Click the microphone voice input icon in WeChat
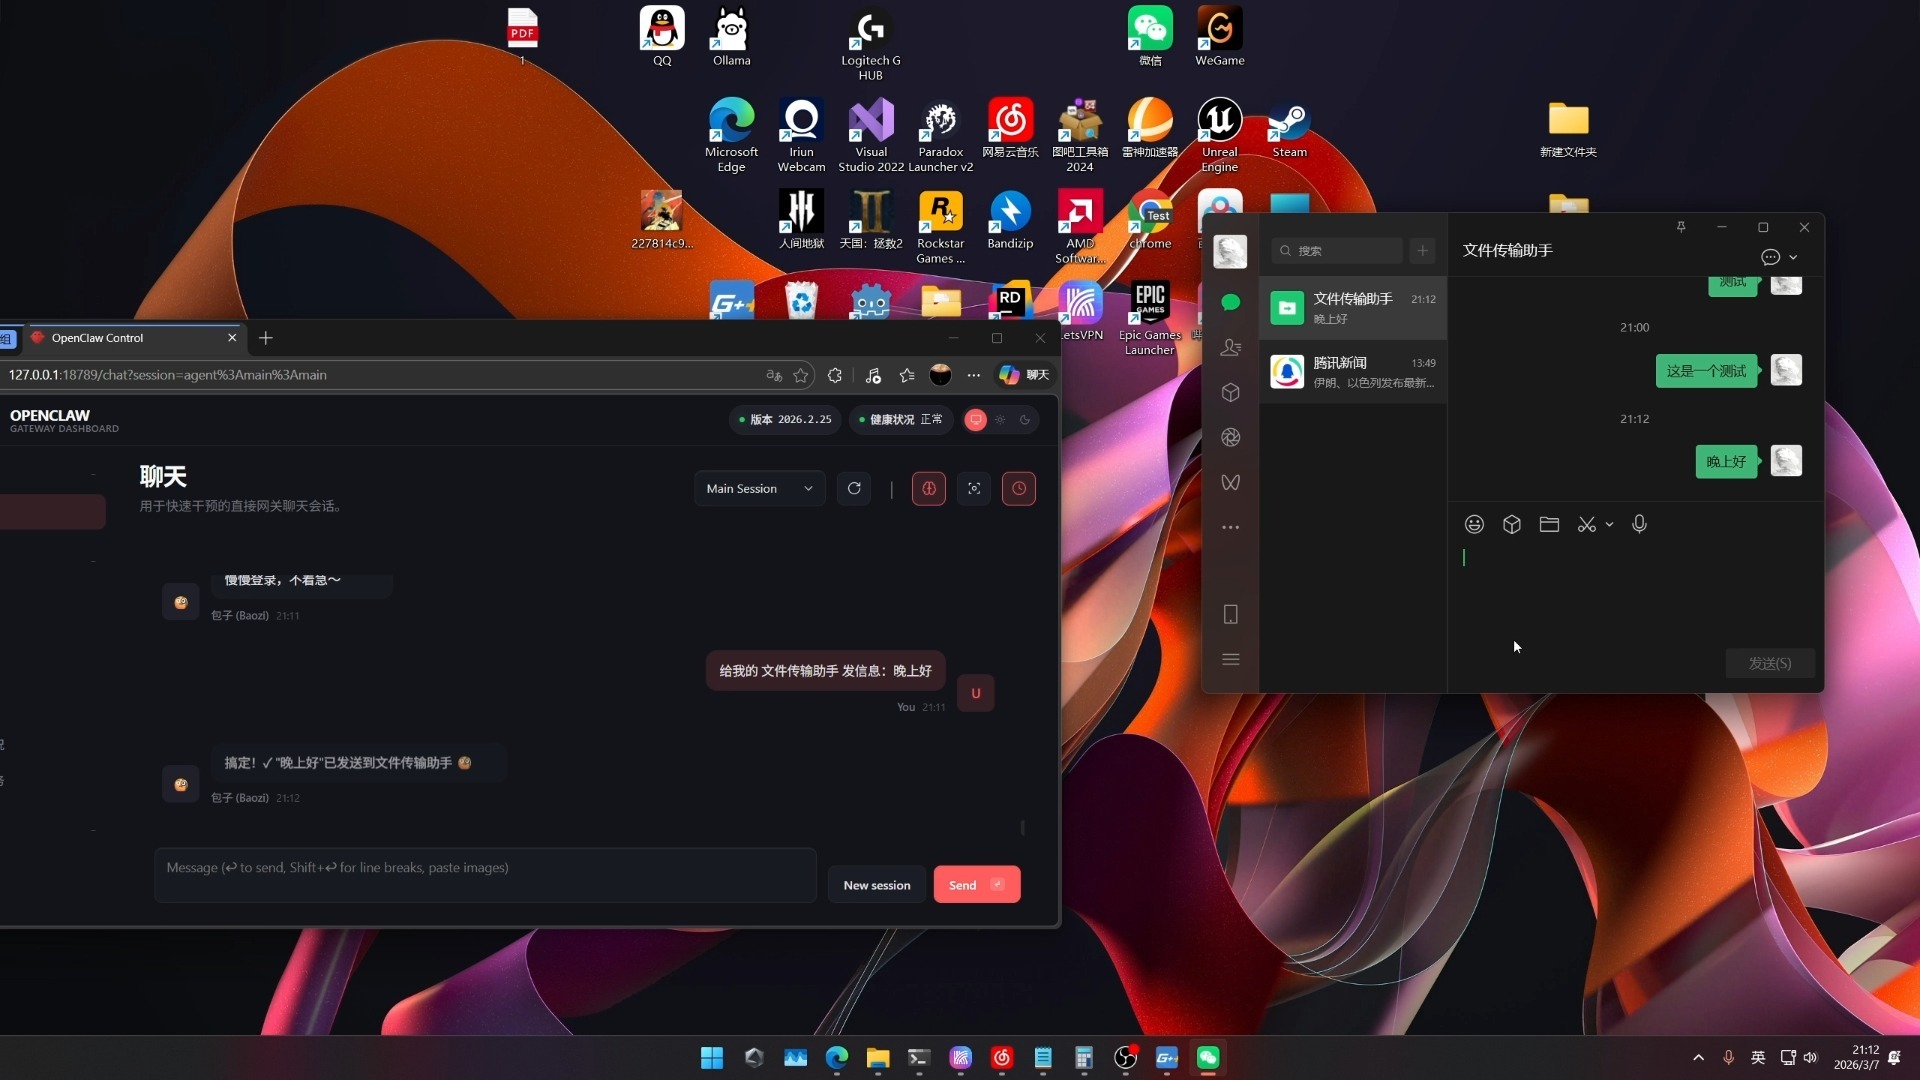 [x=1639, y=524]
